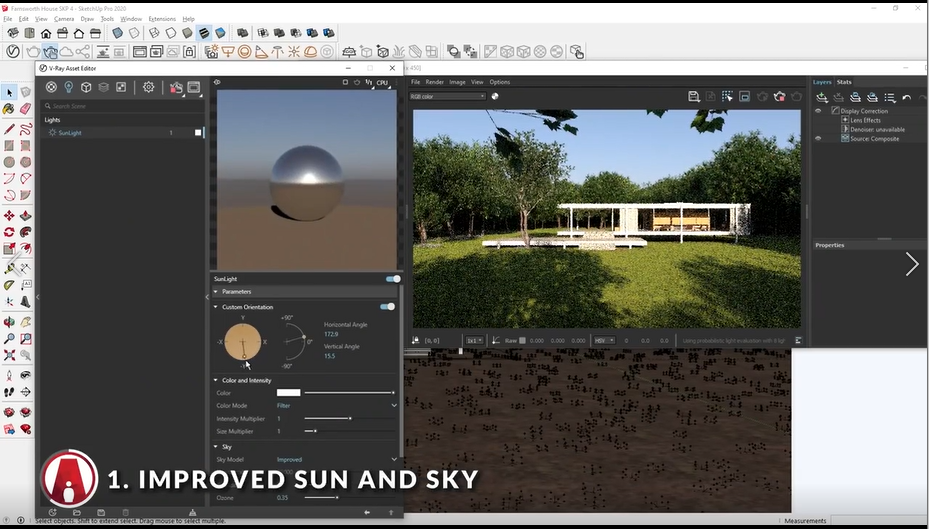Viewport: 929px width, 529px height.
Task: Choose the Pan hand tool
Action: 25,322
